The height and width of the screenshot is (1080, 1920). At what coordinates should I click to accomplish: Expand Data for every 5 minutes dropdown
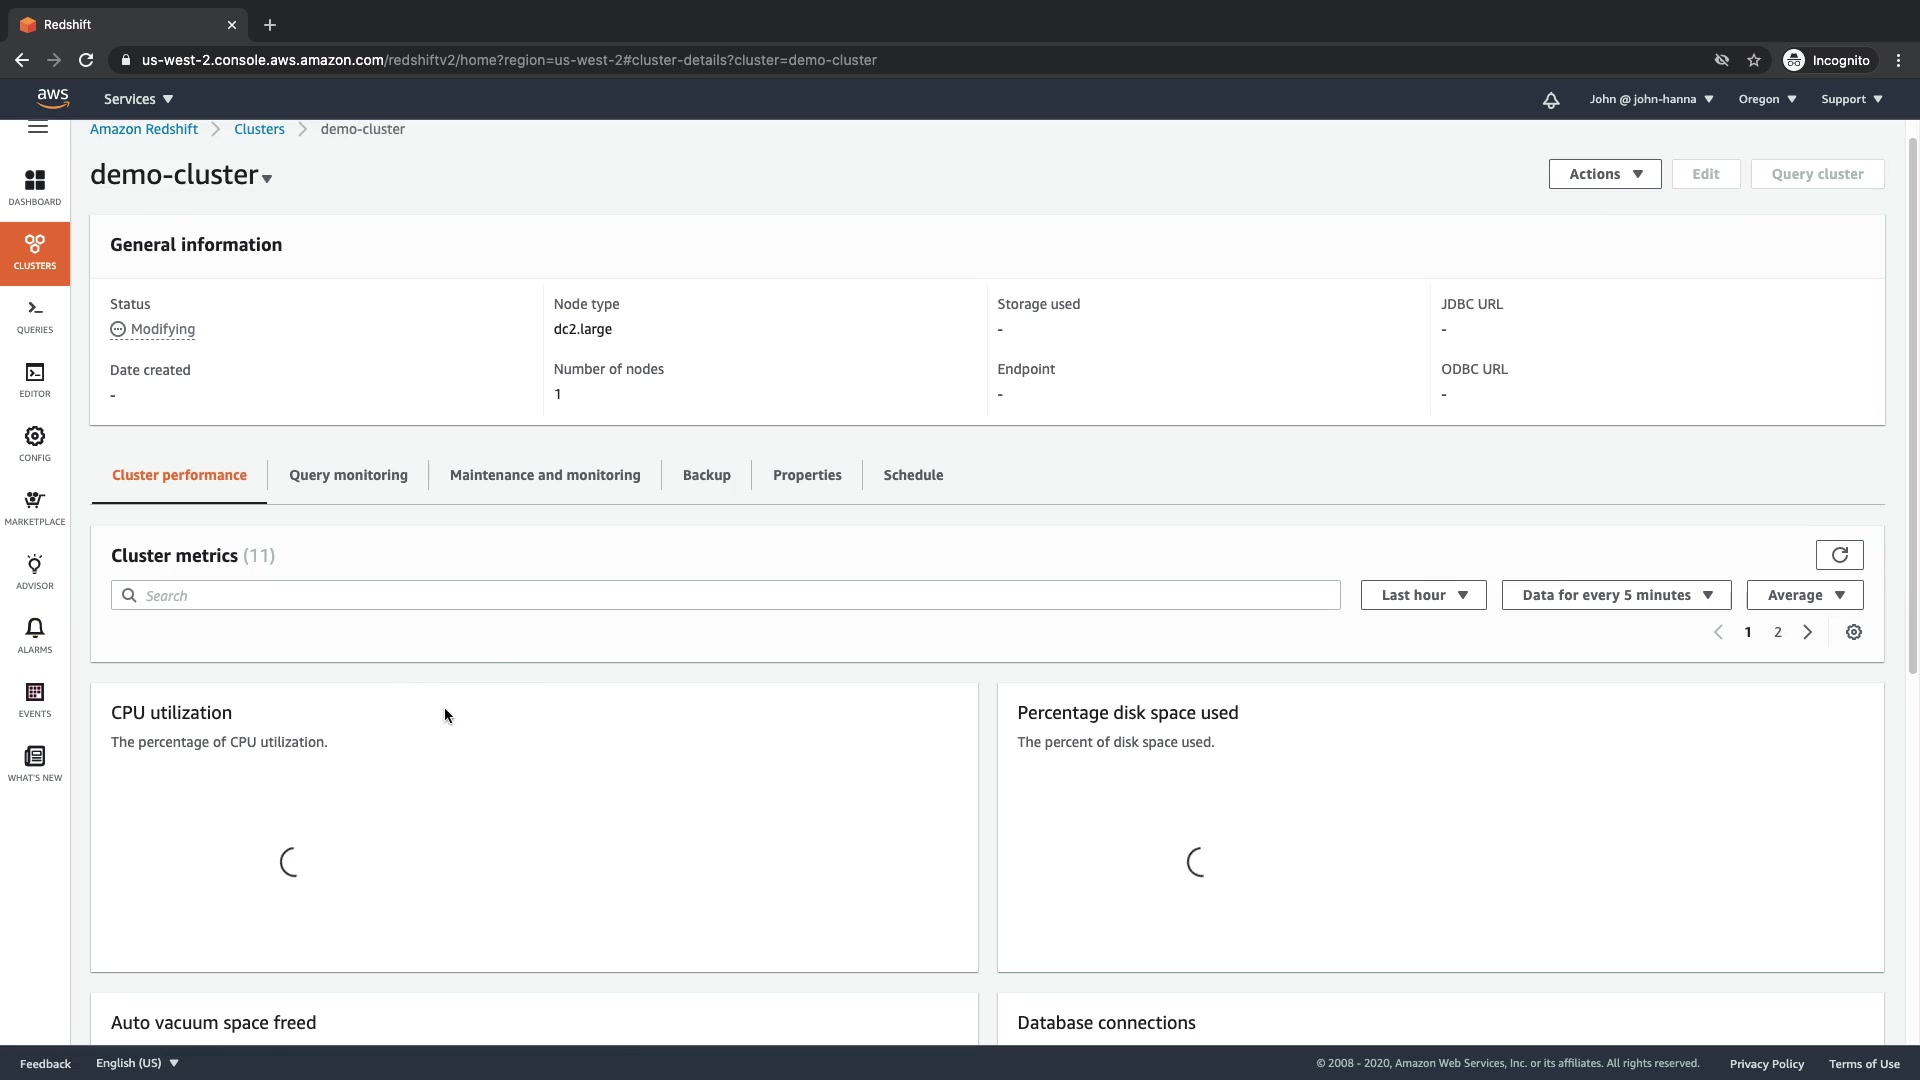coord(1616,595)
